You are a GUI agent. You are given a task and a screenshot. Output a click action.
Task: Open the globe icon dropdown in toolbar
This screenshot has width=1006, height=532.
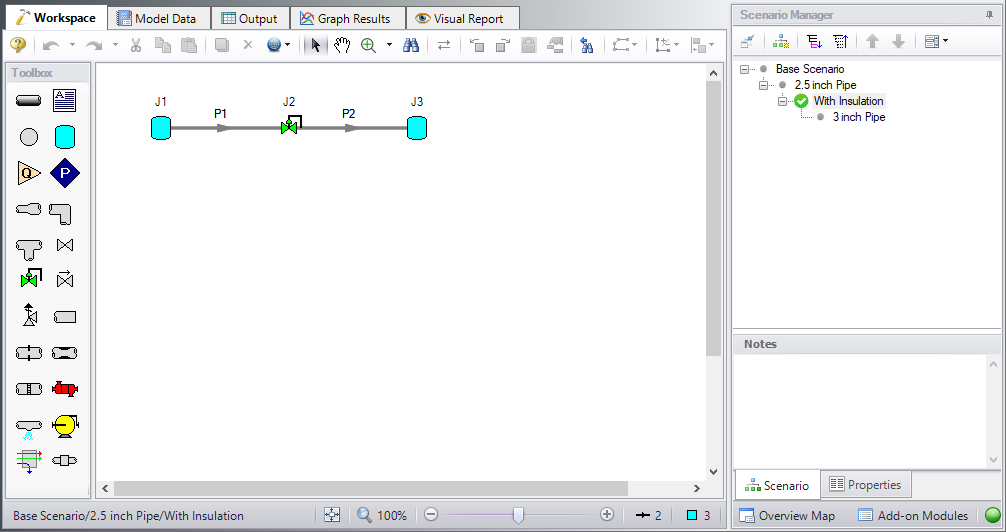[288, 45]
